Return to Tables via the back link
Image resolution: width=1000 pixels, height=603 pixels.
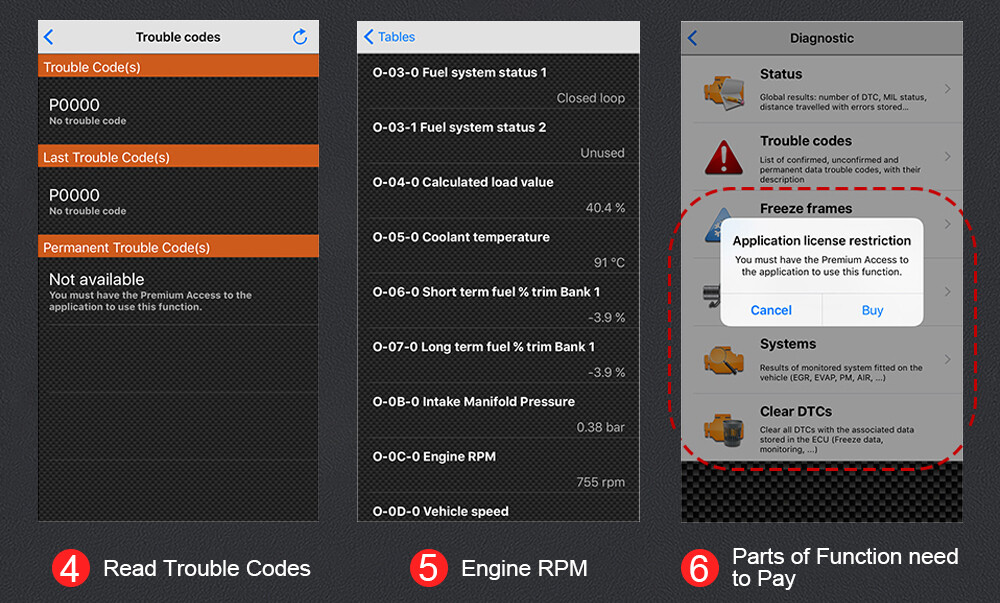(388, 37)
